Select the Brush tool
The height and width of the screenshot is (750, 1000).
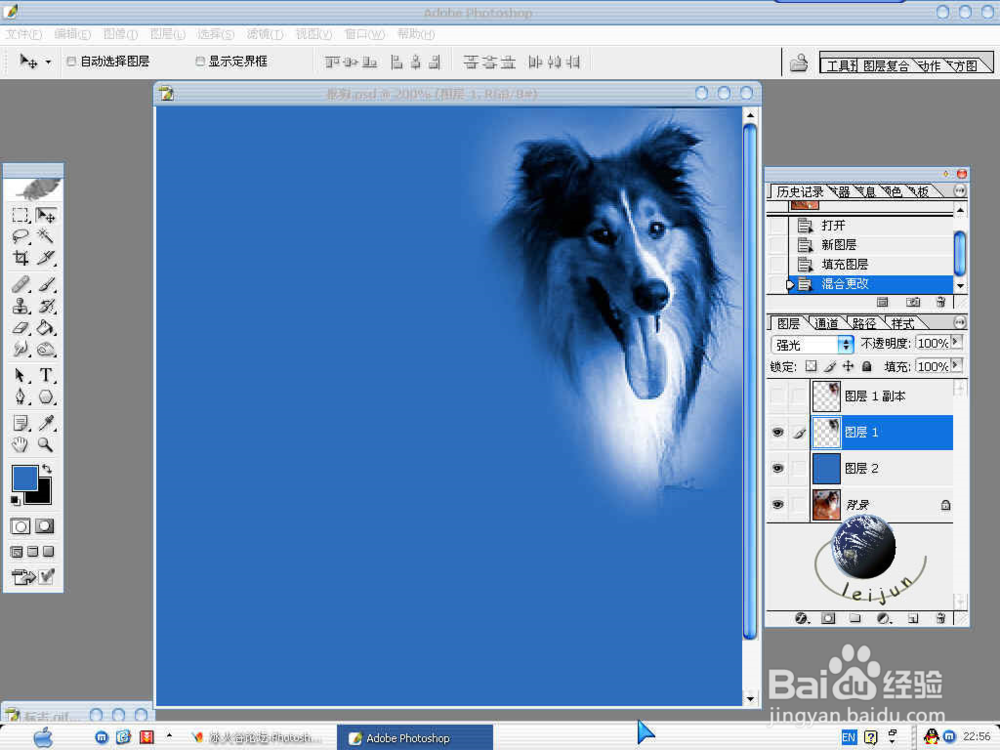click(x=46, y=284)
